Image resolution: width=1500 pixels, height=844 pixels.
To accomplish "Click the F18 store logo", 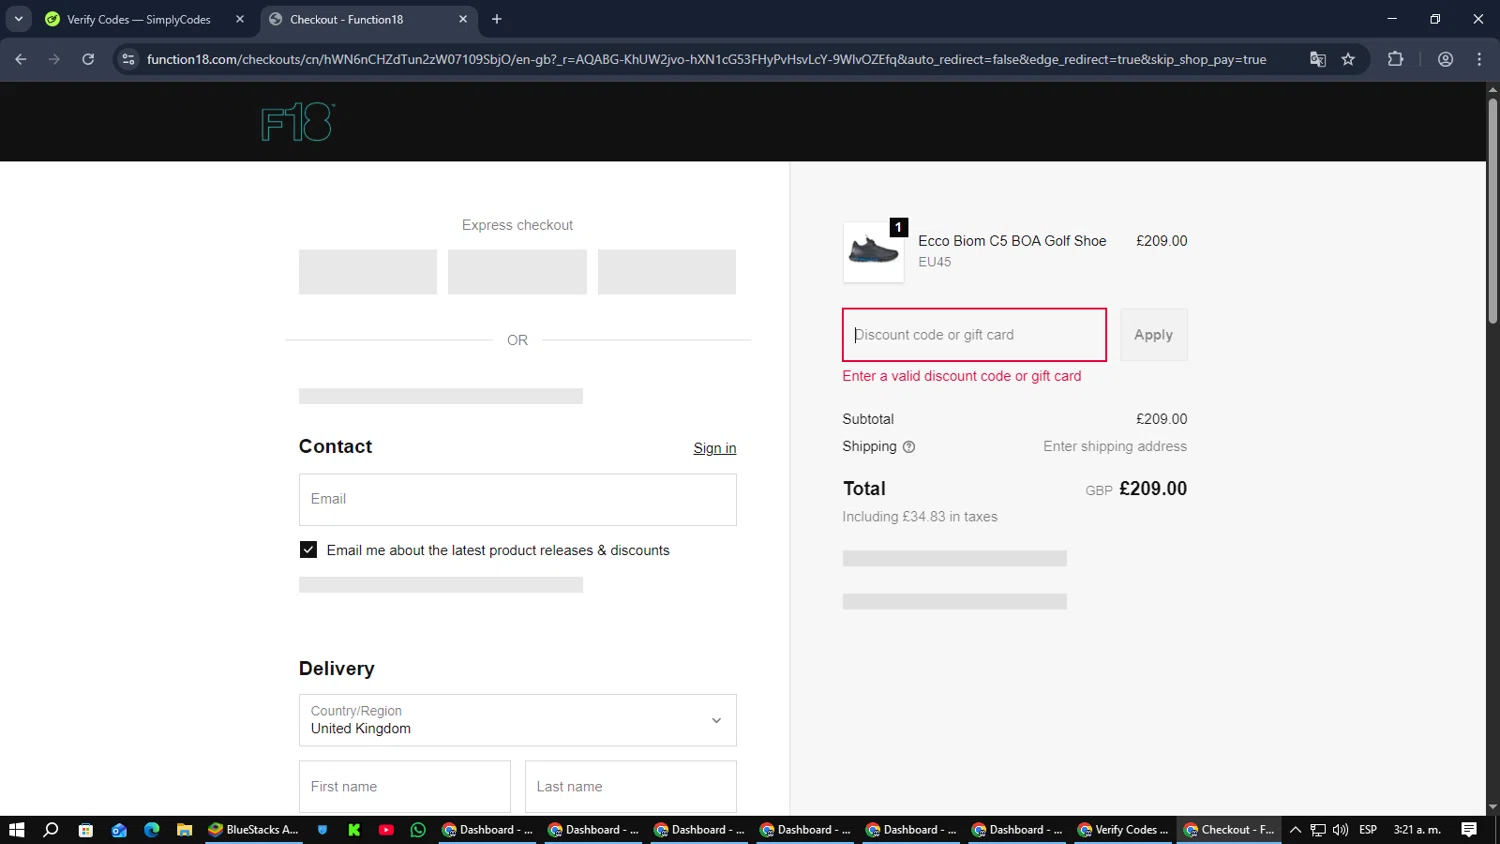I will [297, 122].
